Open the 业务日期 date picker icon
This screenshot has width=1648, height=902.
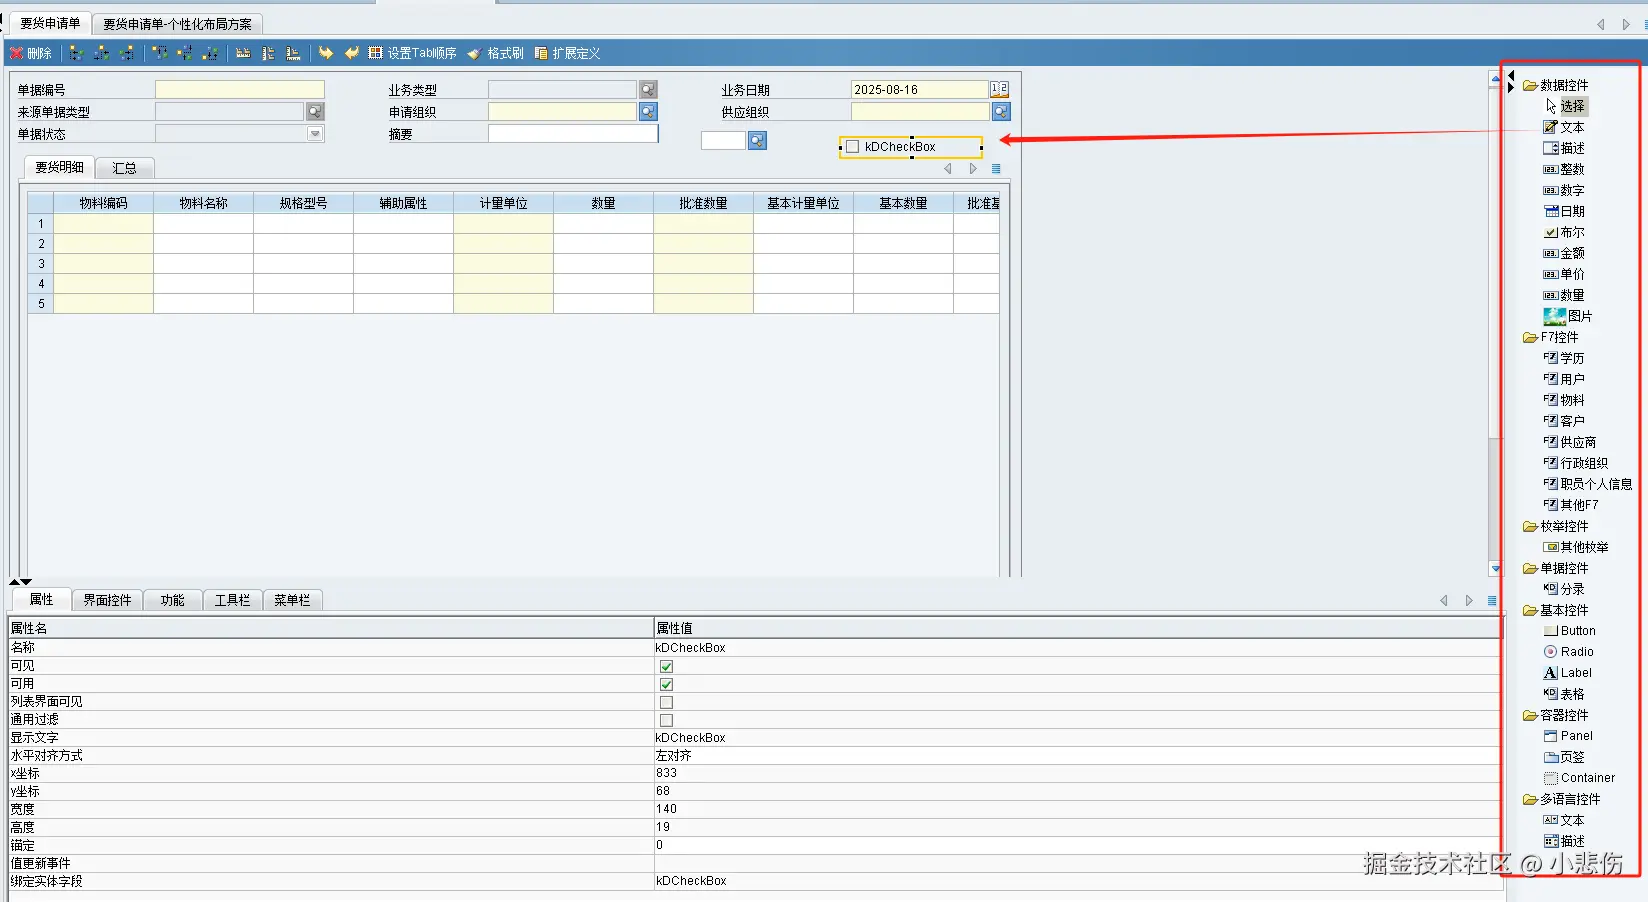[x=999, y=89]
